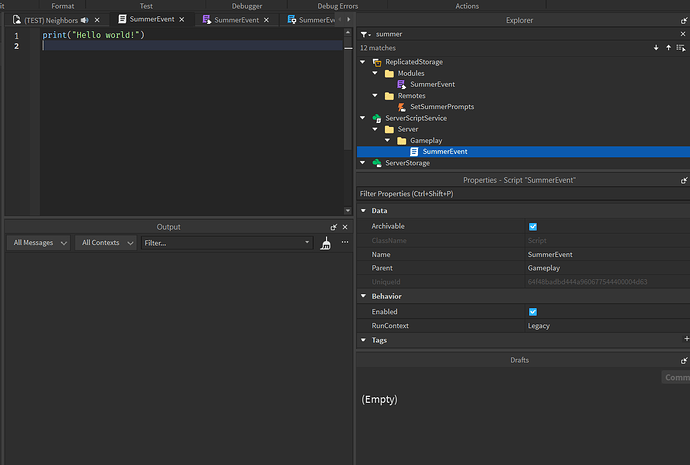The image size is (690, 465).
Task: Open the All Contexts dropdown in Output
Action: click(106, 243)
